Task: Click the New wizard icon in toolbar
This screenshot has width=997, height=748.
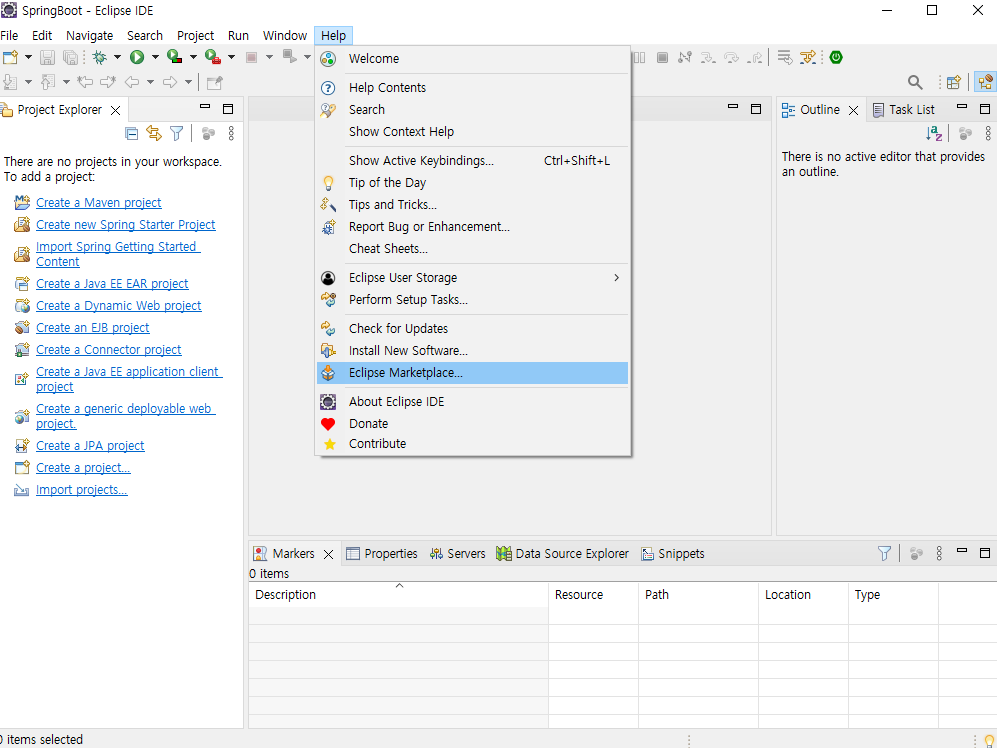Action: (10, 57)
